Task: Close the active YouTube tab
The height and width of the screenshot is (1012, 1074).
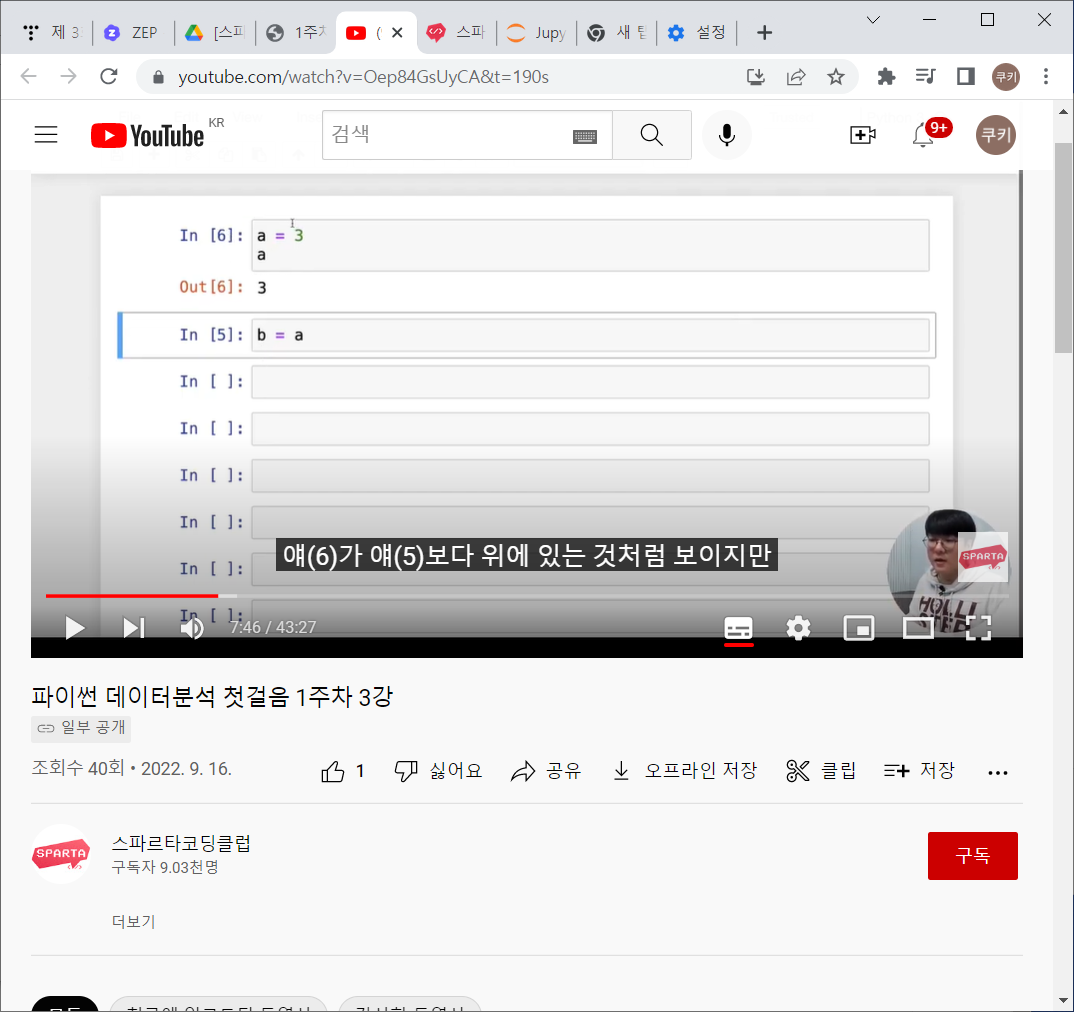Action: click(x=397, y=32)
